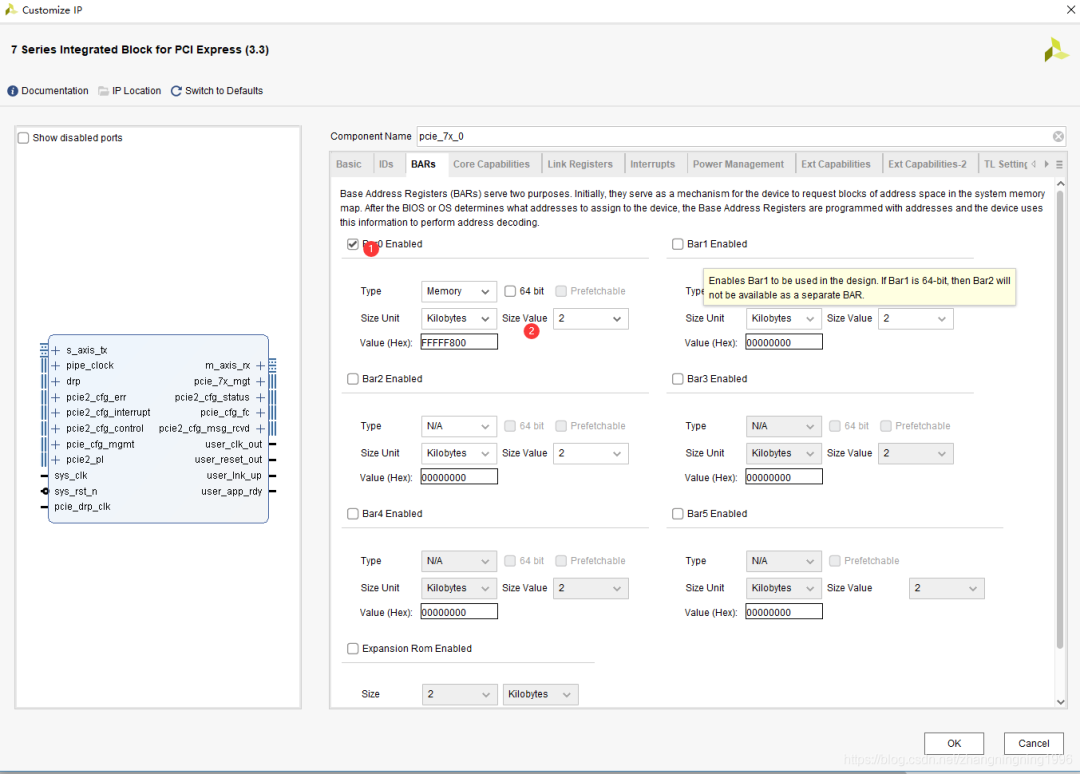Click scrollbar down arrow in BARs panel

coord(1061,702)
